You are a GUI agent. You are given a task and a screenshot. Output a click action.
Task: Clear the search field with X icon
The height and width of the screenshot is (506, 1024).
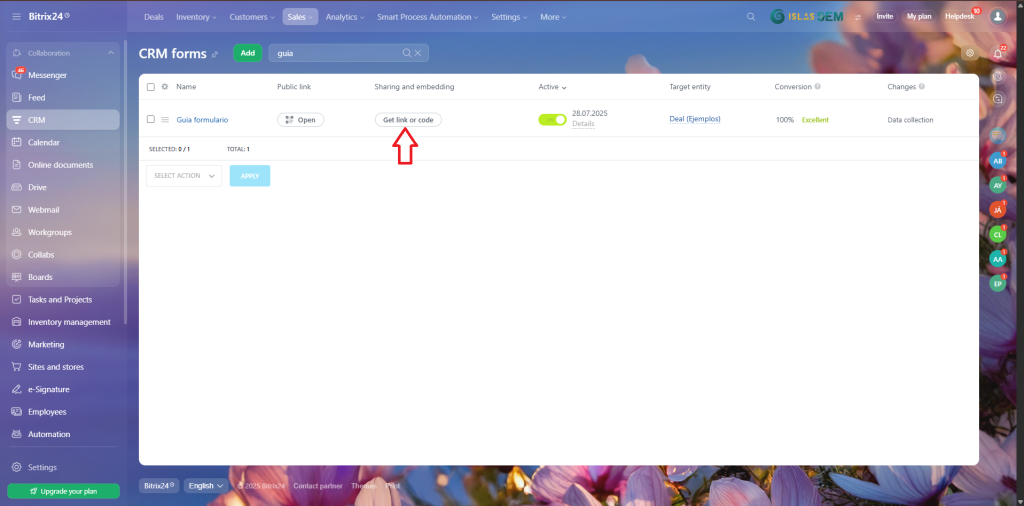point(418,53)
